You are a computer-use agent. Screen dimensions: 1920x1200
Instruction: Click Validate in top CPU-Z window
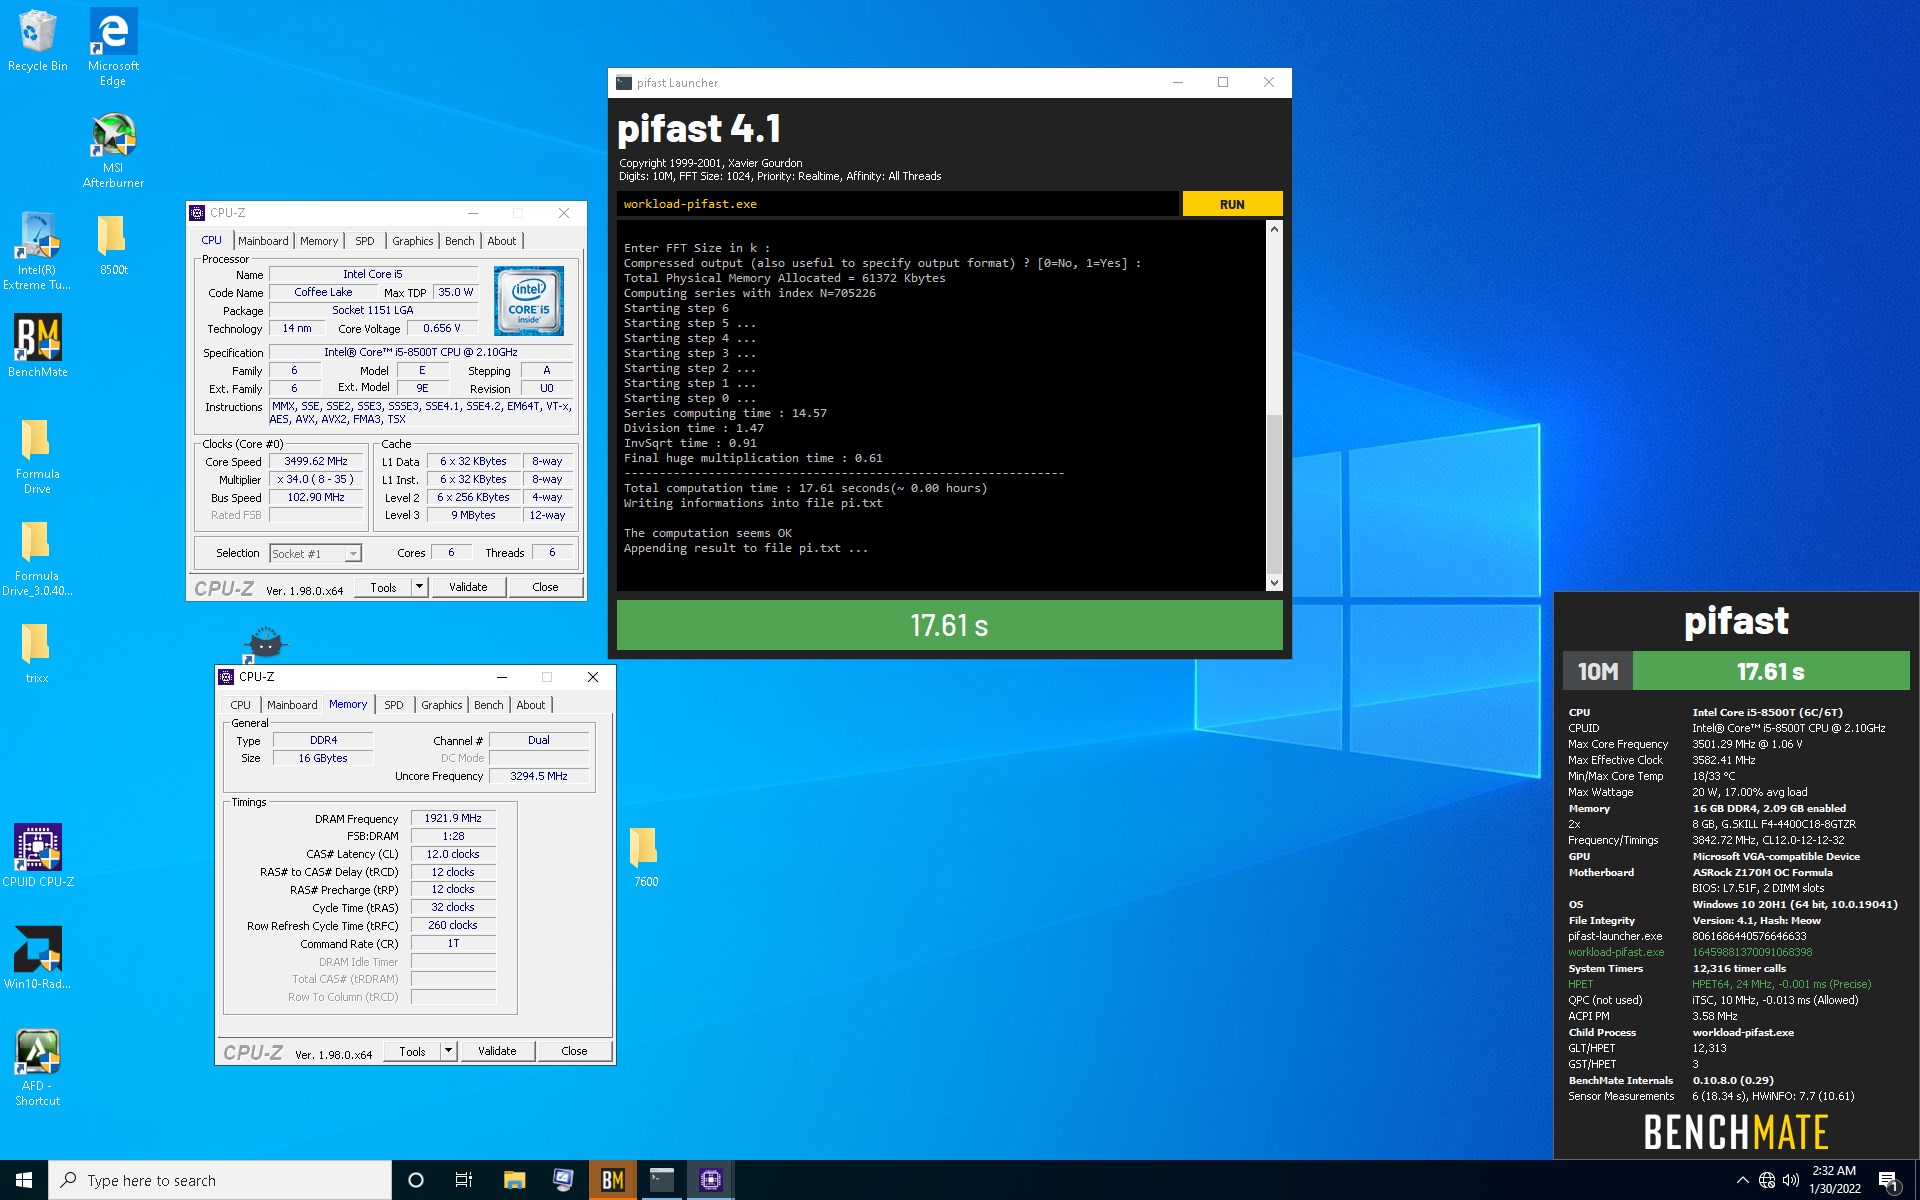point(468,587)
